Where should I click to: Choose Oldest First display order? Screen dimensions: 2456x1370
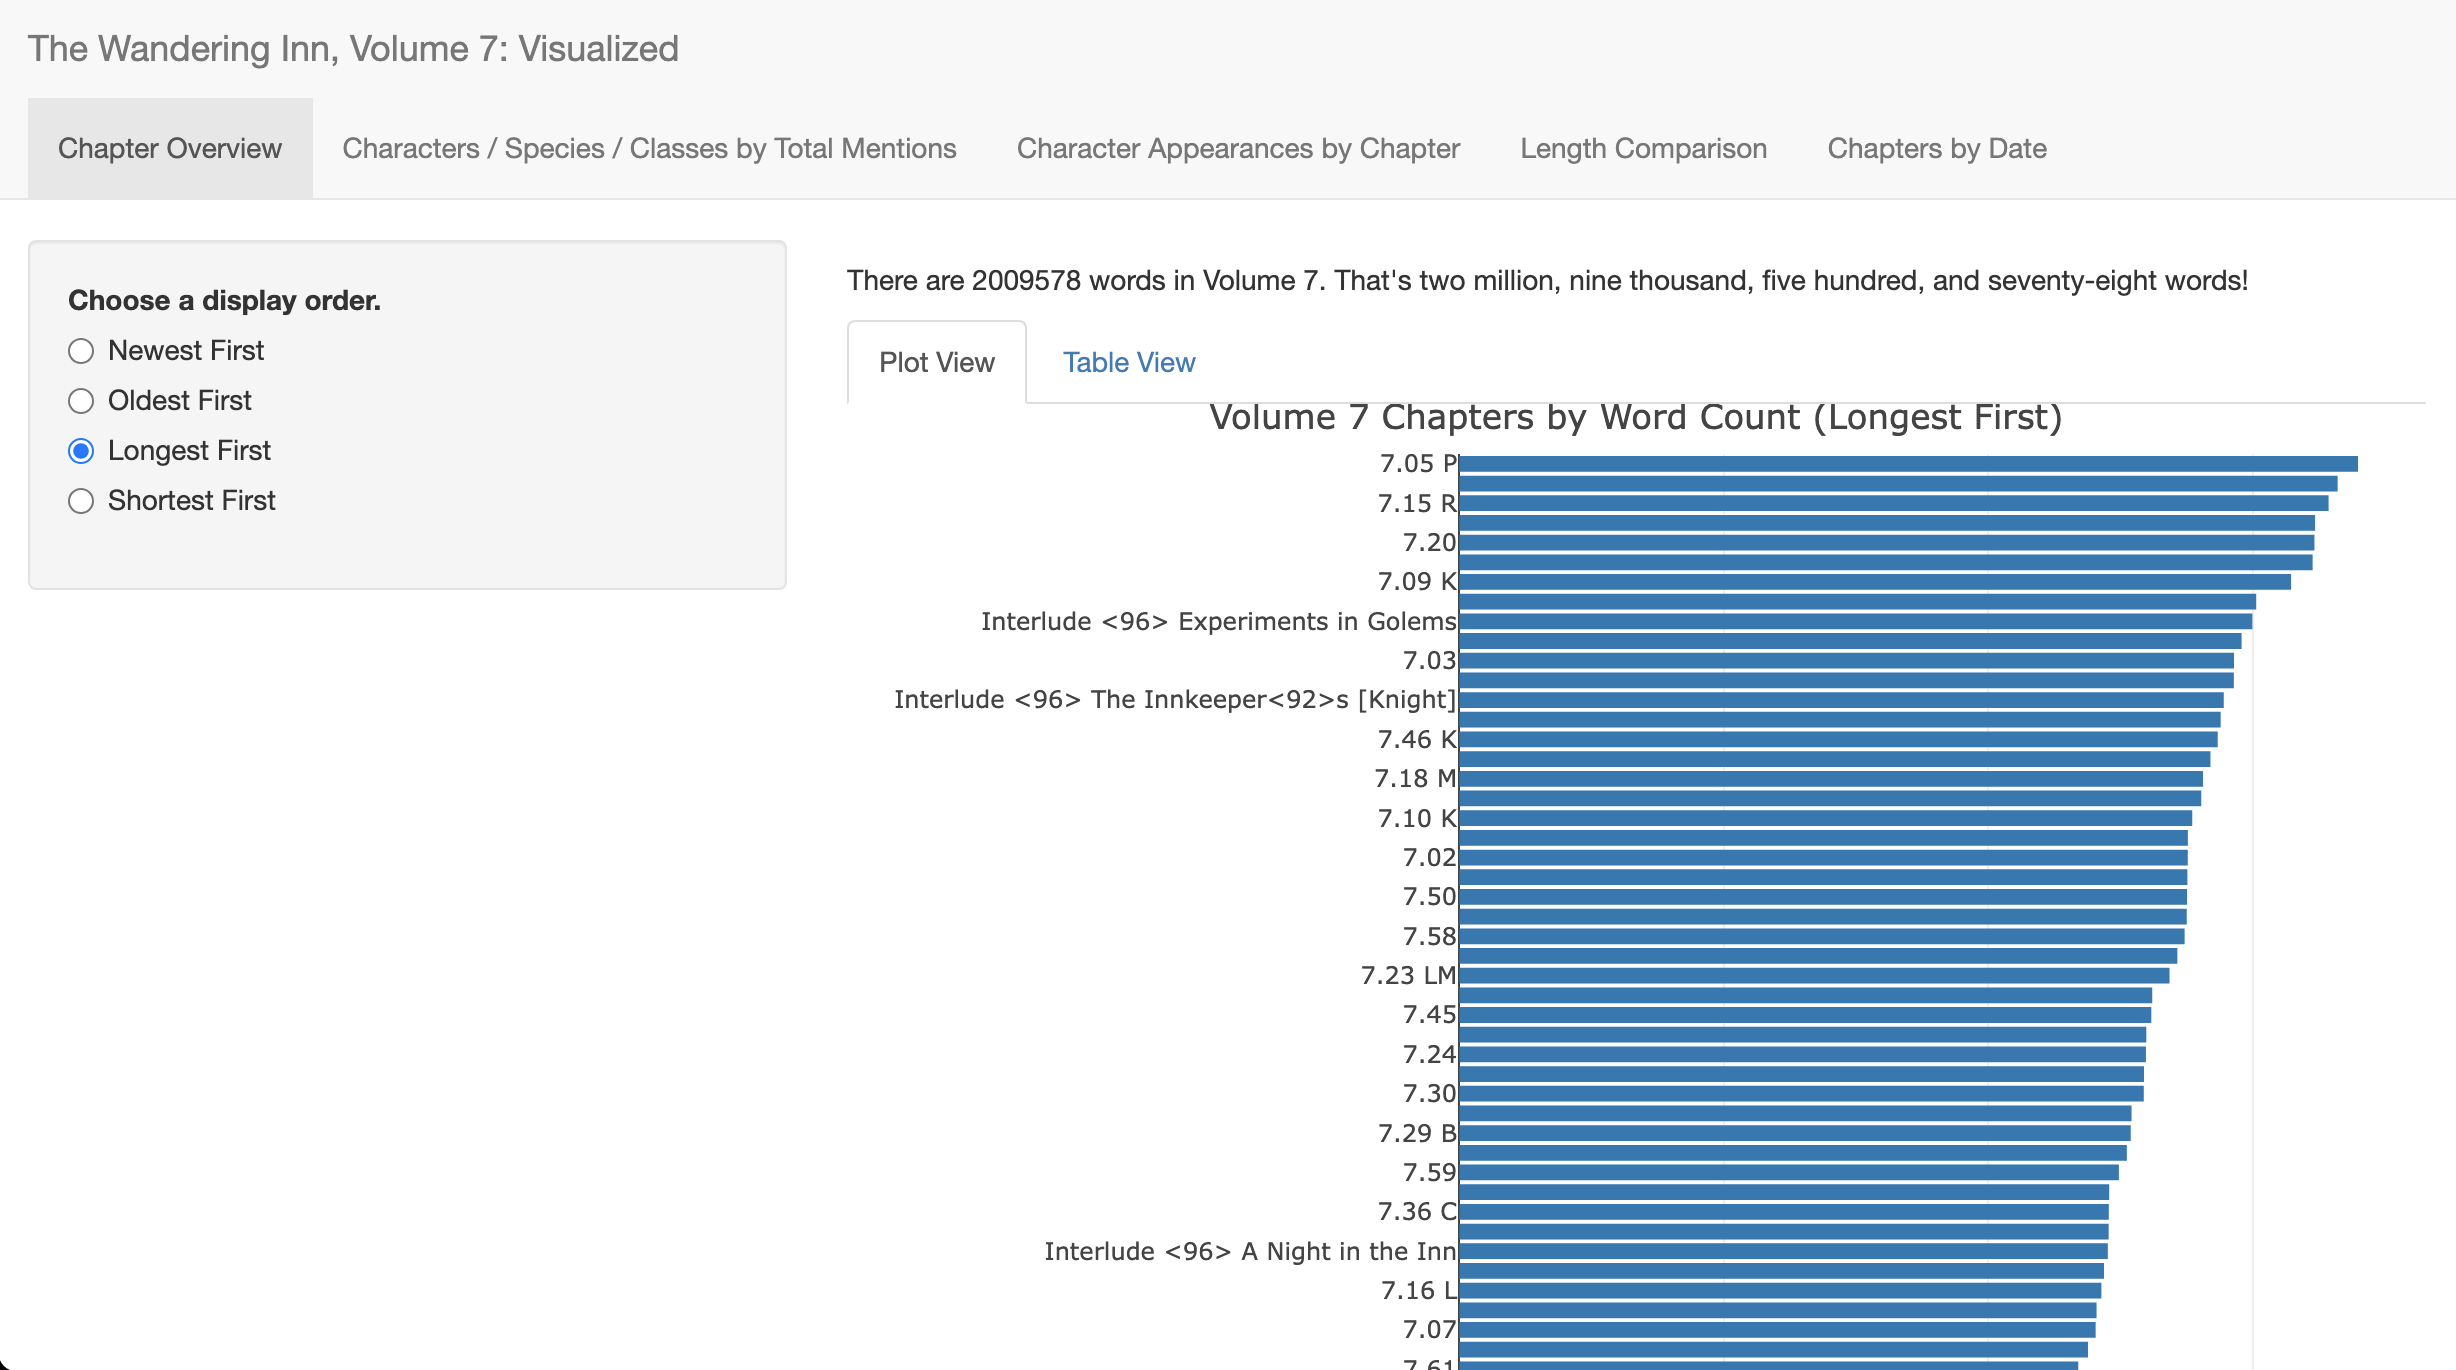(x=81, y=401)
